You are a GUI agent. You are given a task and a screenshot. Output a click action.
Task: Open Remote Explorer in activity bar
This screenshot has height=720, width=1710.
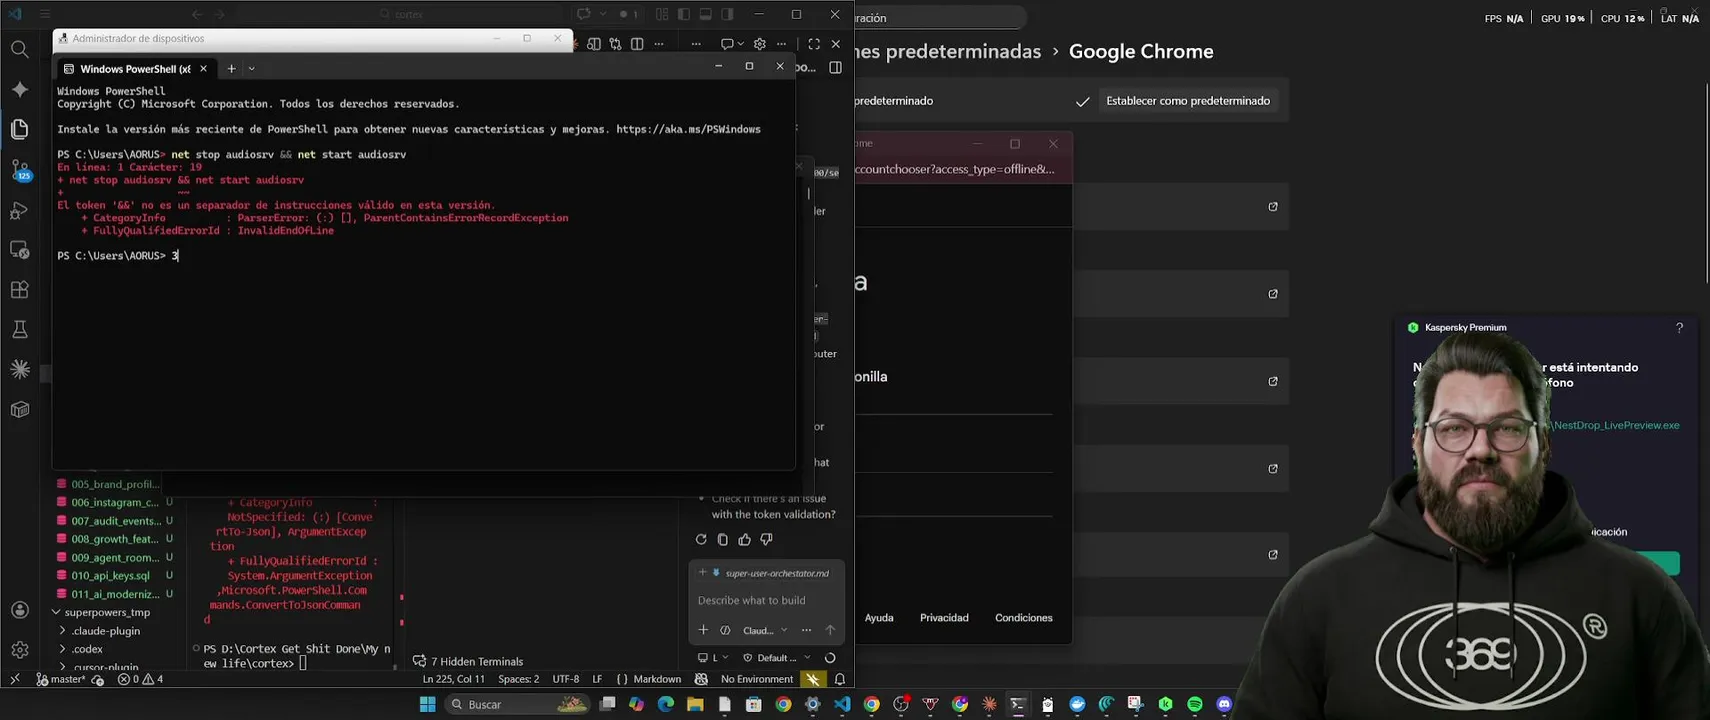pyautogui.click(x=20, y=250)
